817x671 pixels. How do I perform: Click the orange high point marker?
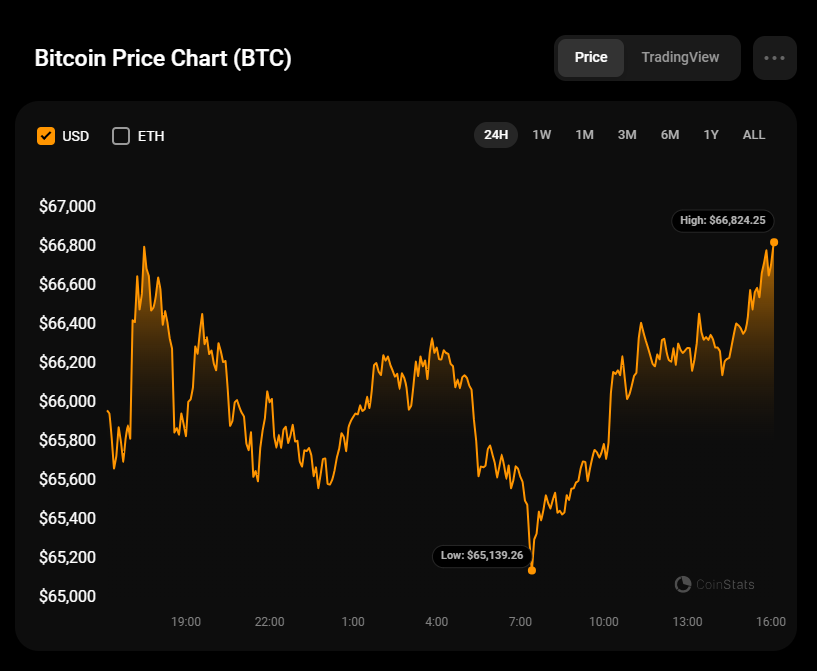[774, 242]
